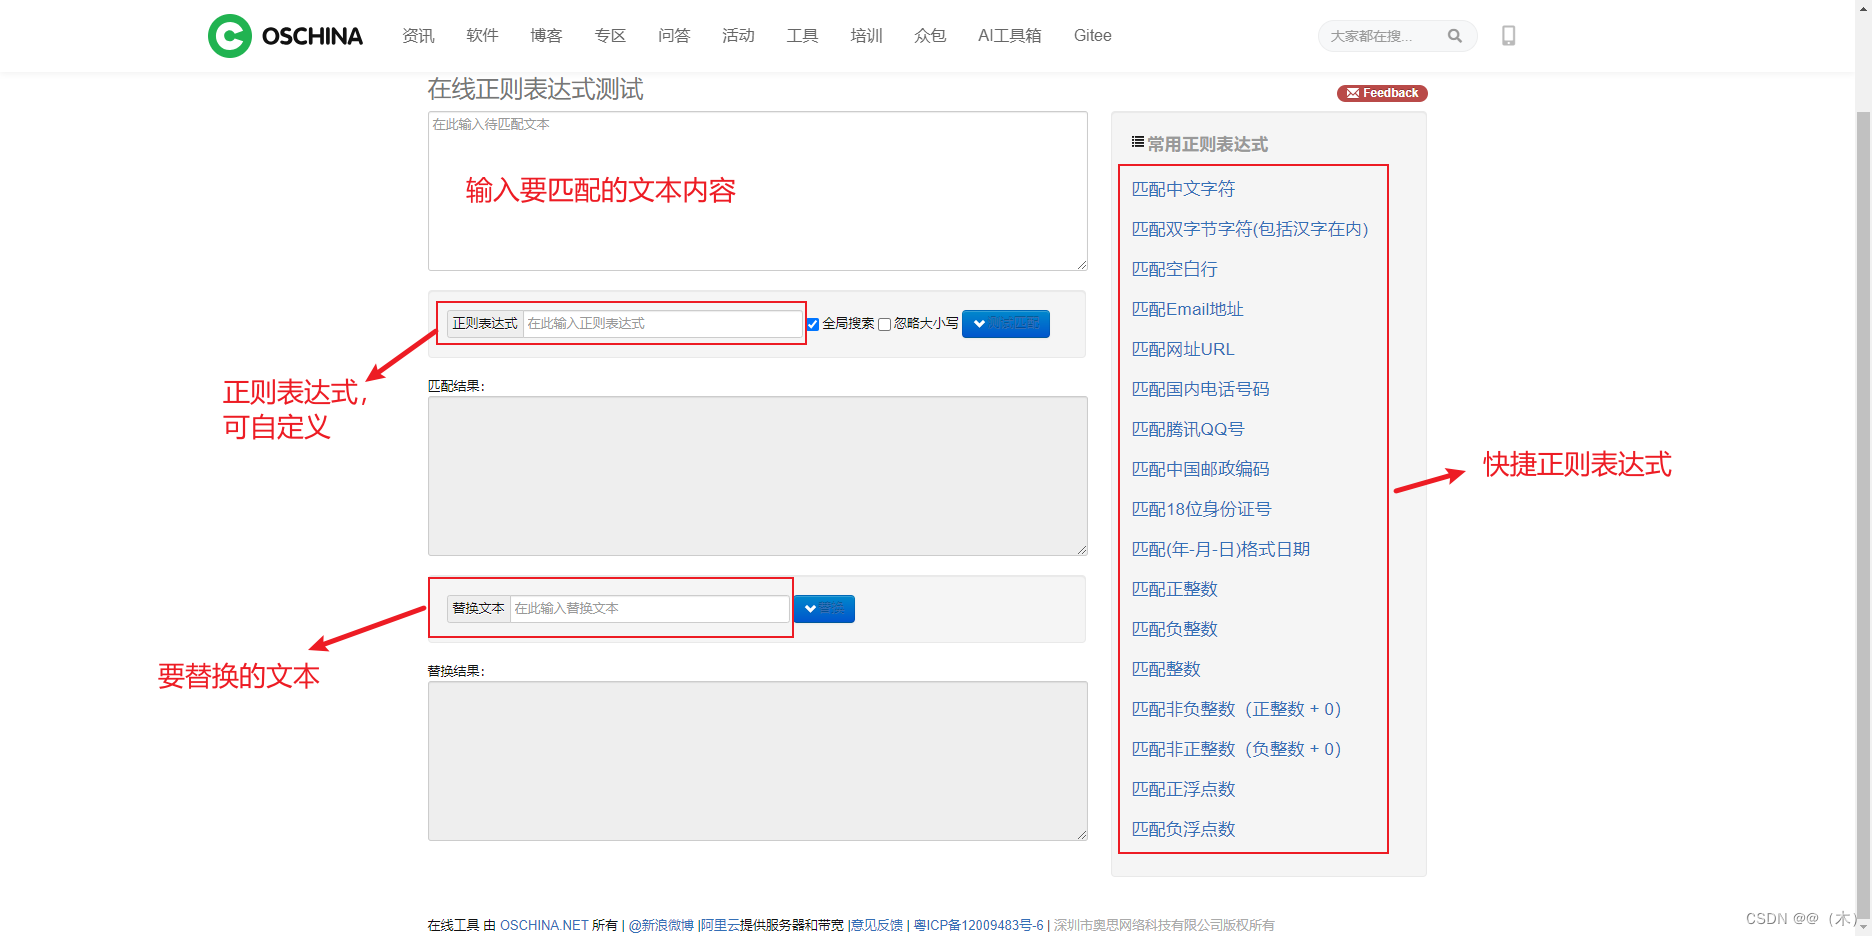
Task: Open the 专区 nav item
Action: (610, 36)
